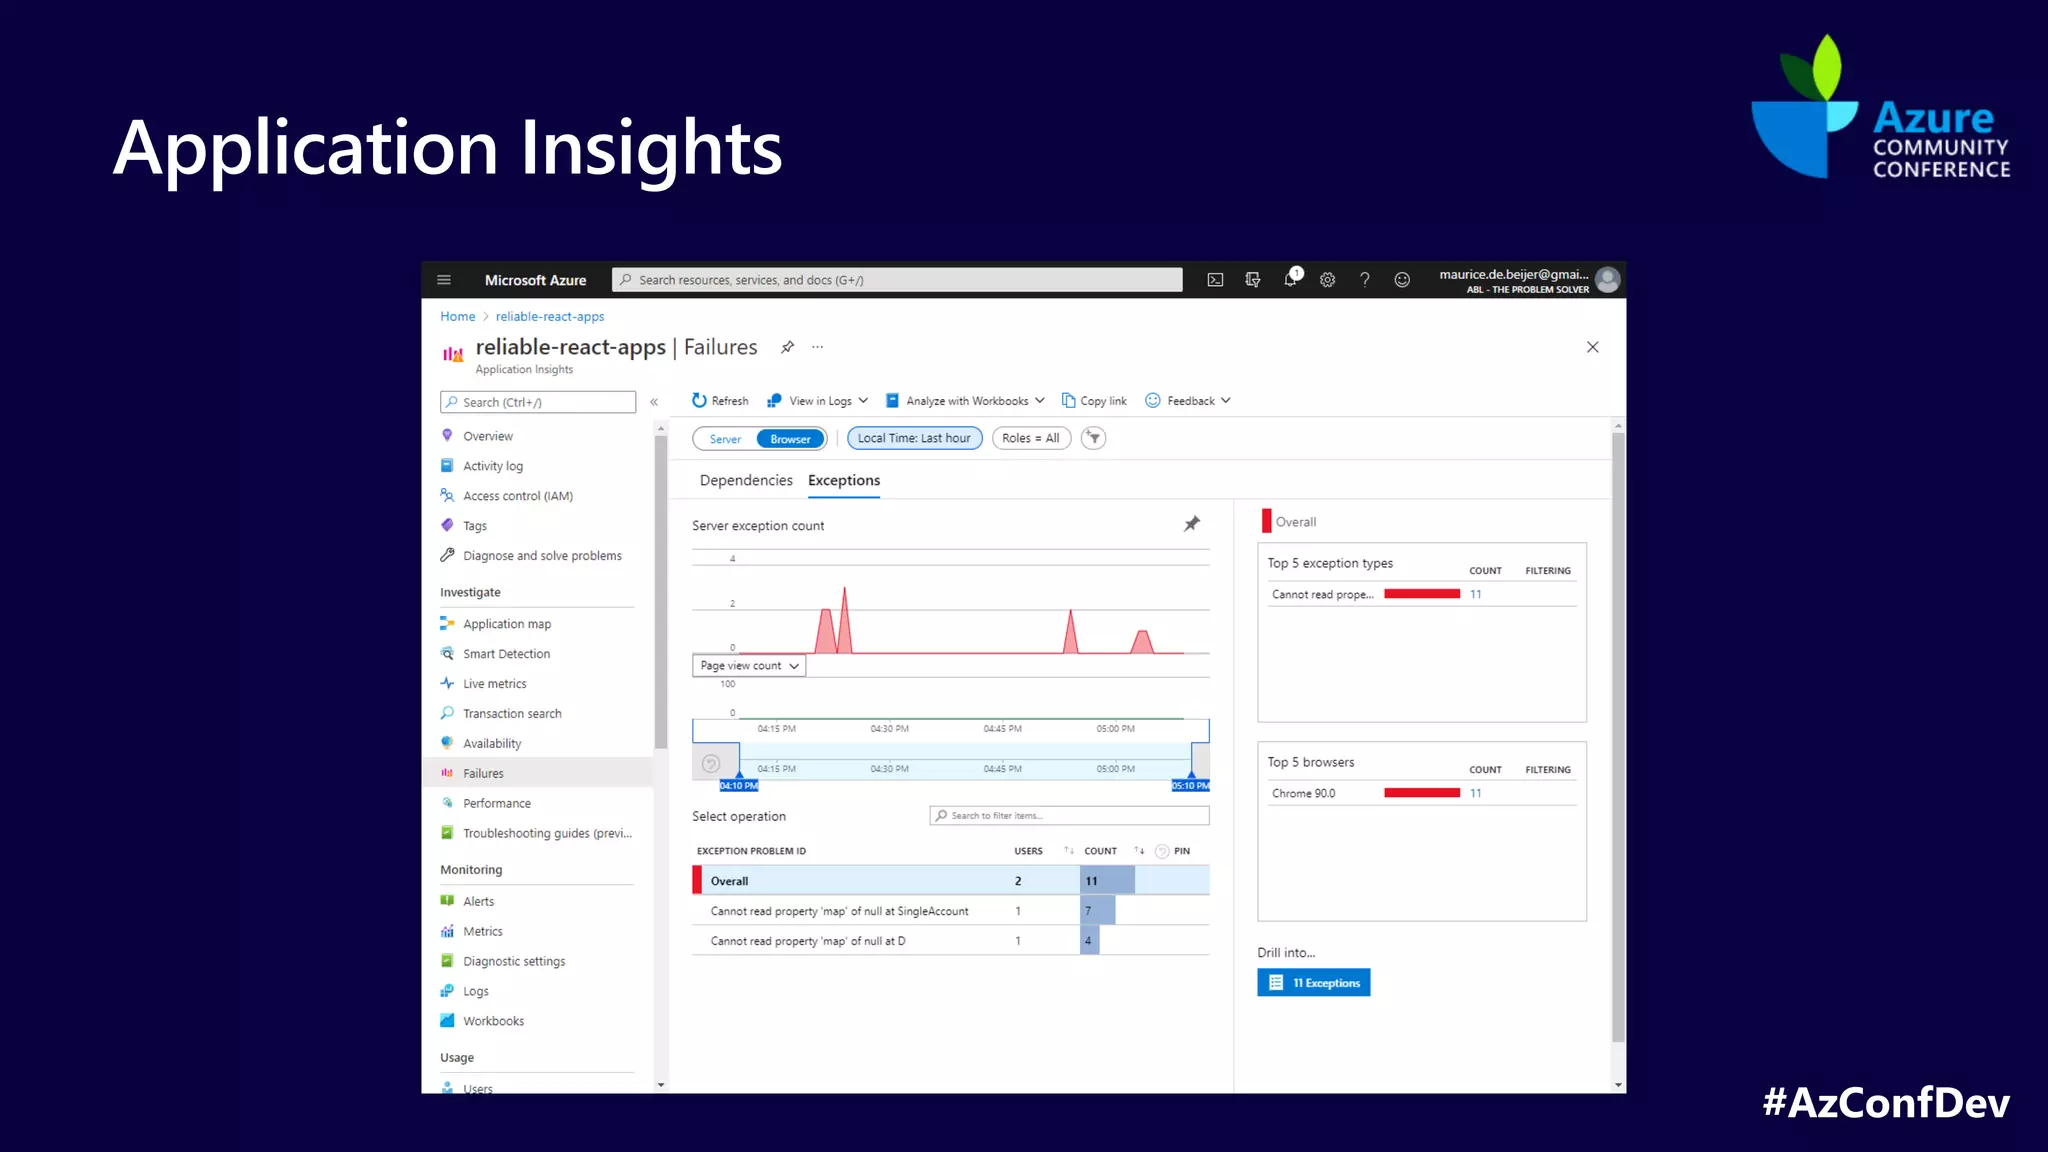Open the help question mark icon
Image resolution: width=2048 pixels, height=1152 pixels.
pos(1364,280)
